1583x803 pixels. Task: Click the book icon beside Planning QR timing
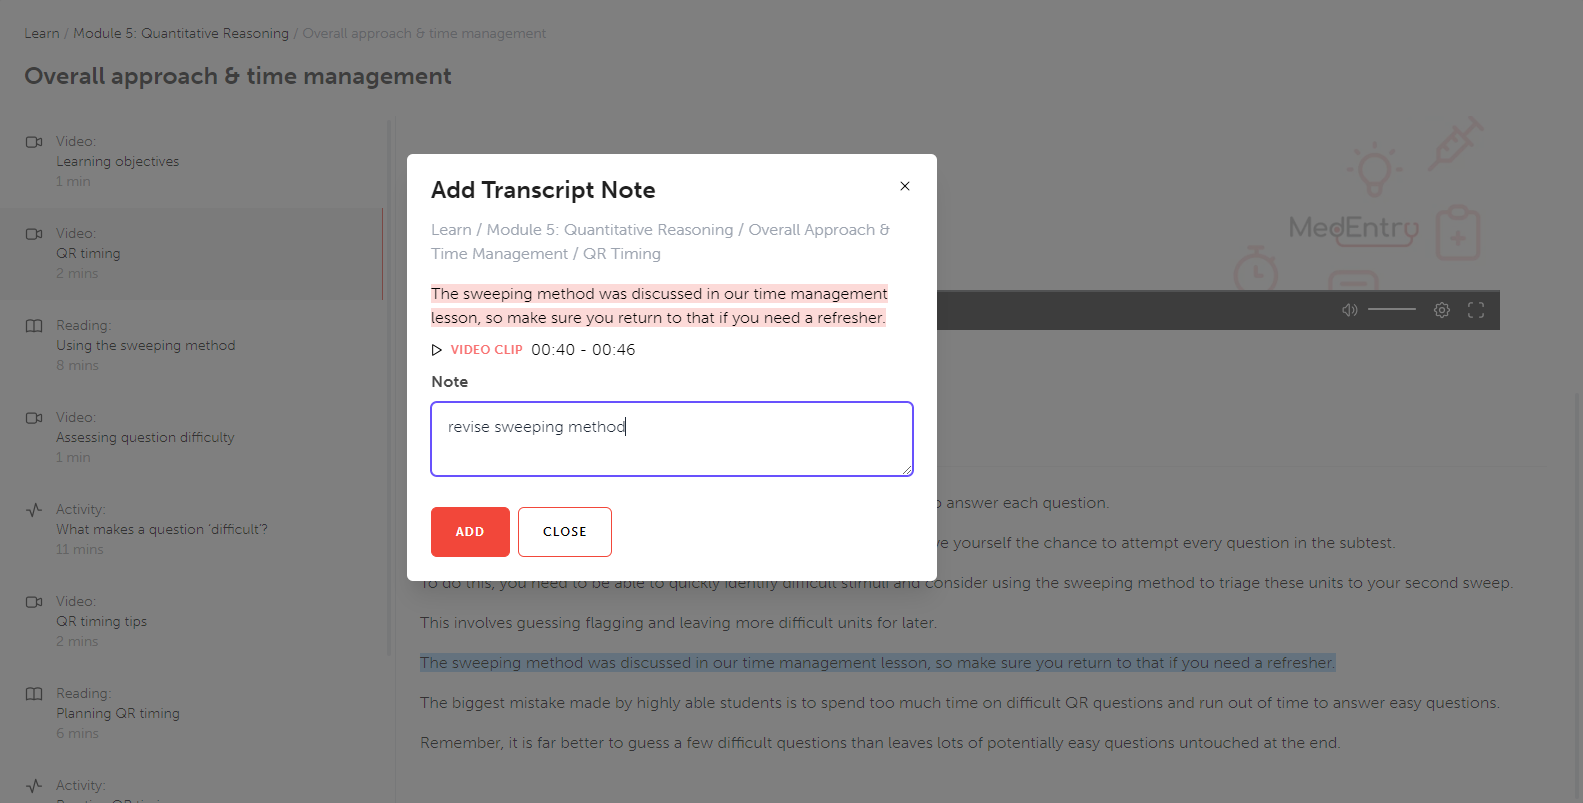(34, 694)
